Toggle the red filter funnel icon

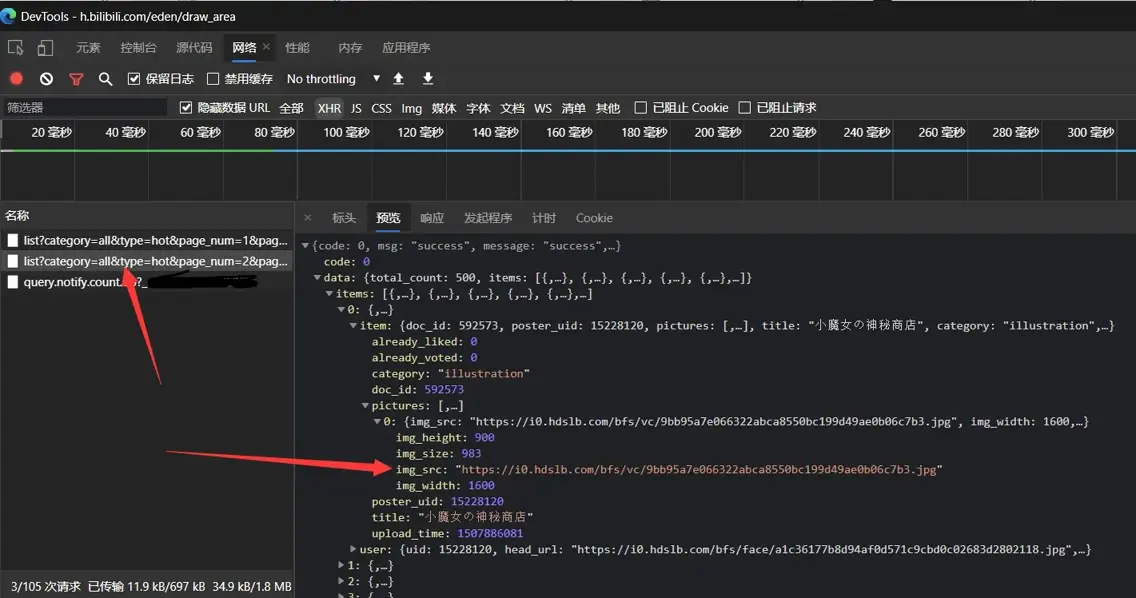76,79
